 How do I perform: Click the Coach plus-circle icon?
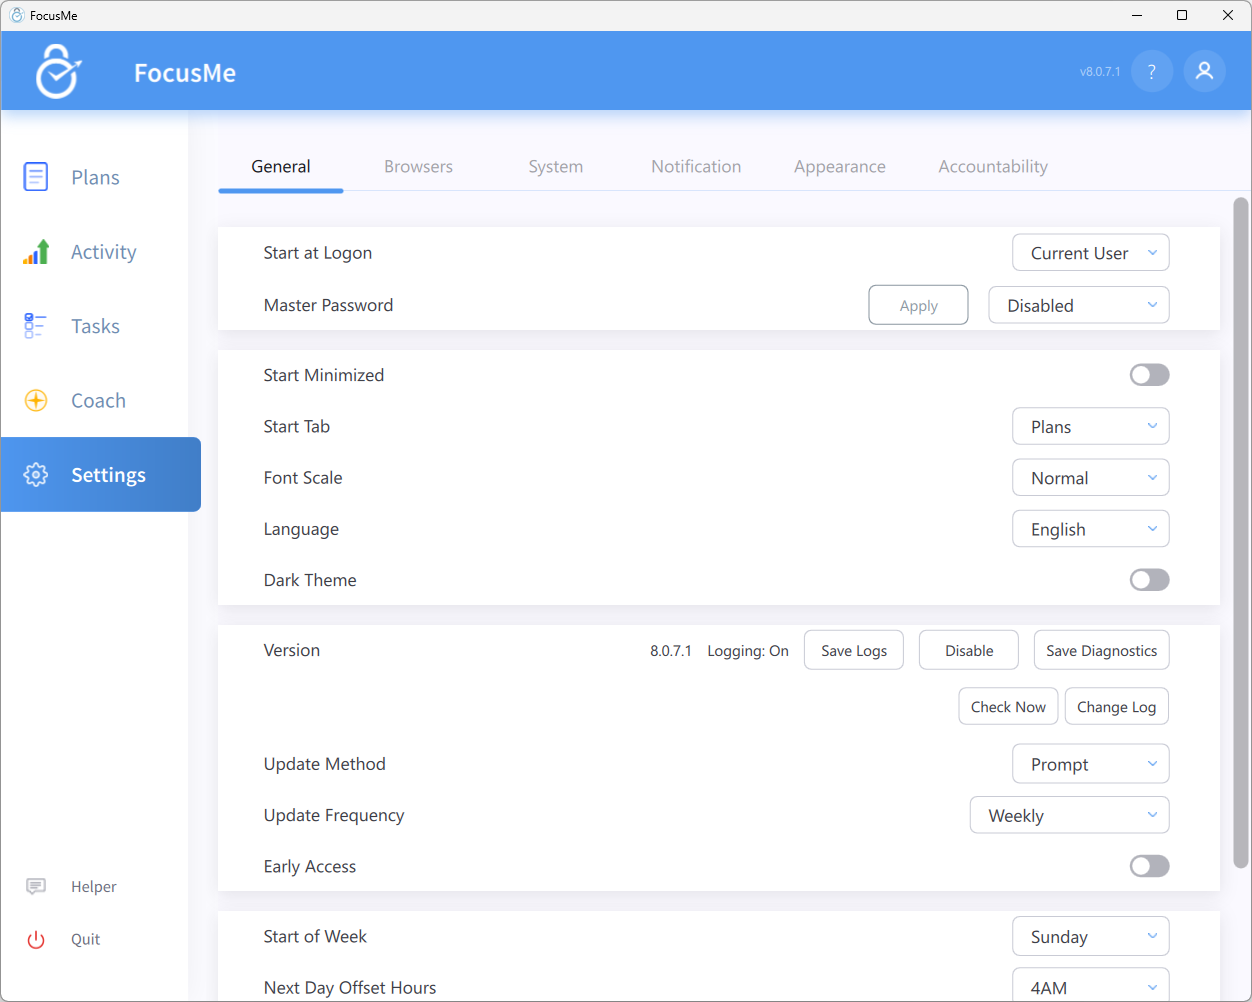coord(36,401)
